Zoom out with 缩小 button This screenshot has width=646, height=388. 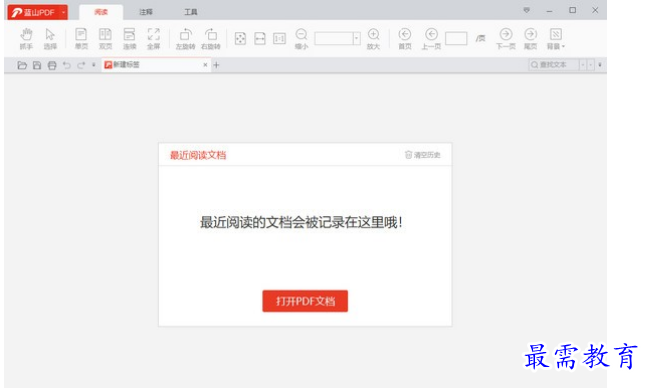302,39
